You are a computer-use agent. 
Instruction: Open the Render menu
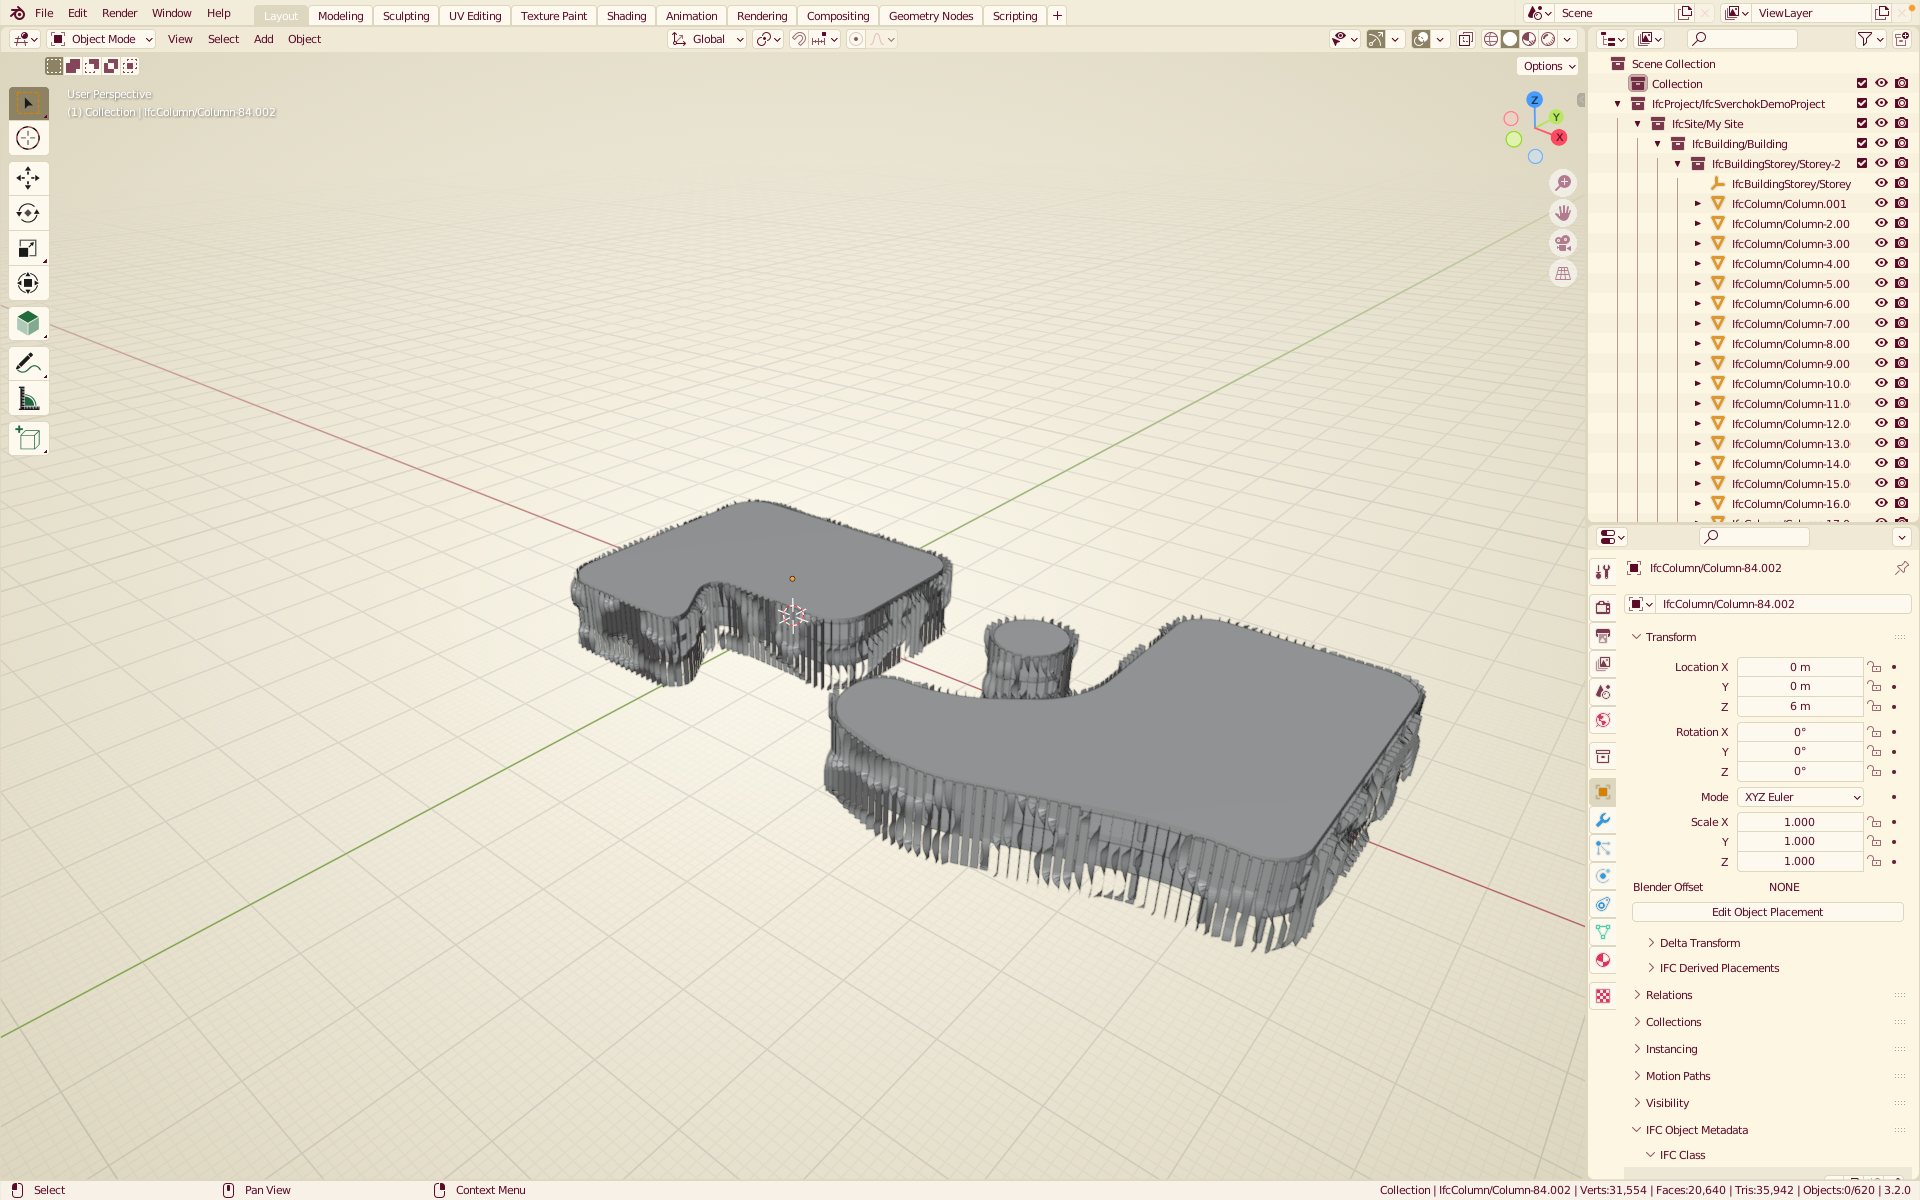coord(119,13)
